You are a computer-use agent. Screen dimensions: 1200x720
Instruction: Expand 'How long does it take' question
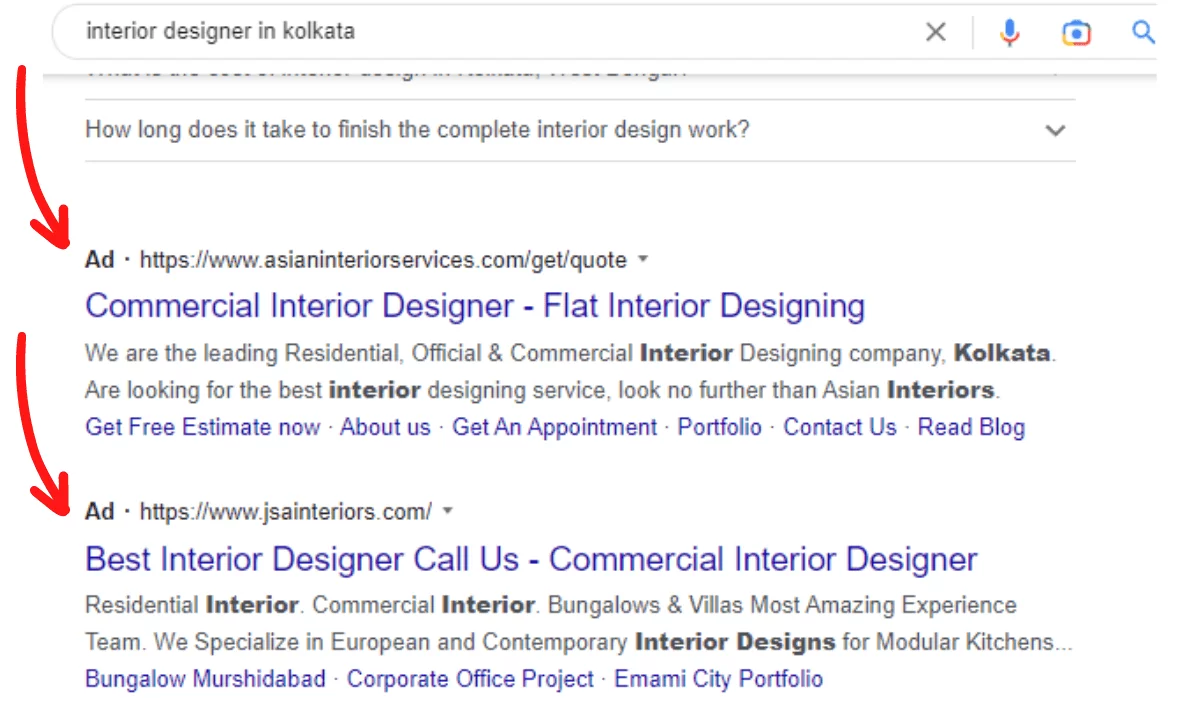tap(1055, 130)
